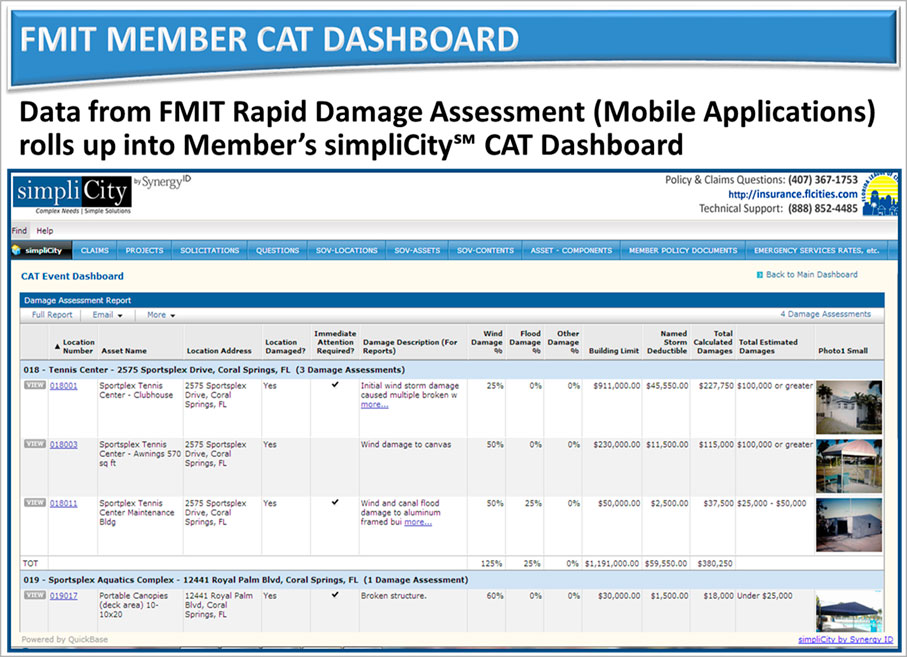Open http://insurance.flcities.com link
The width and height of the screenshot is (907, 657).
click(x=792, y=194)
